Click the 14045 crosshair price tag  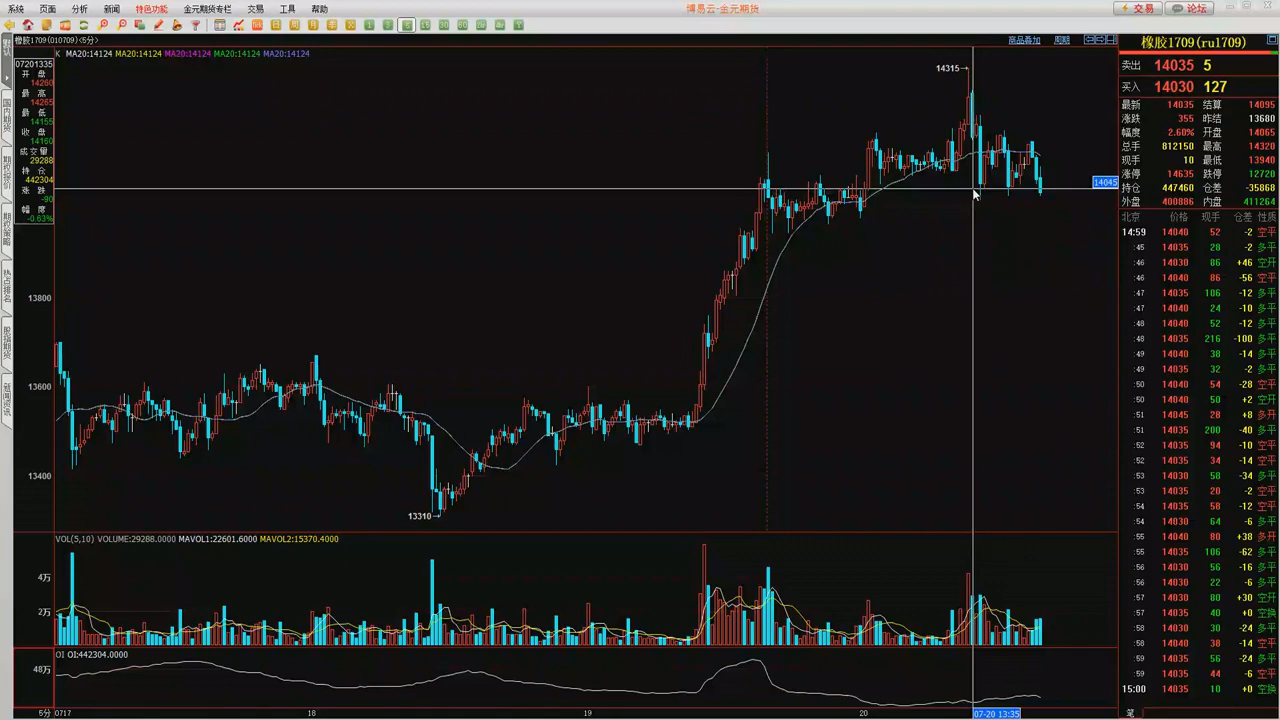[x=1105, y=182]
